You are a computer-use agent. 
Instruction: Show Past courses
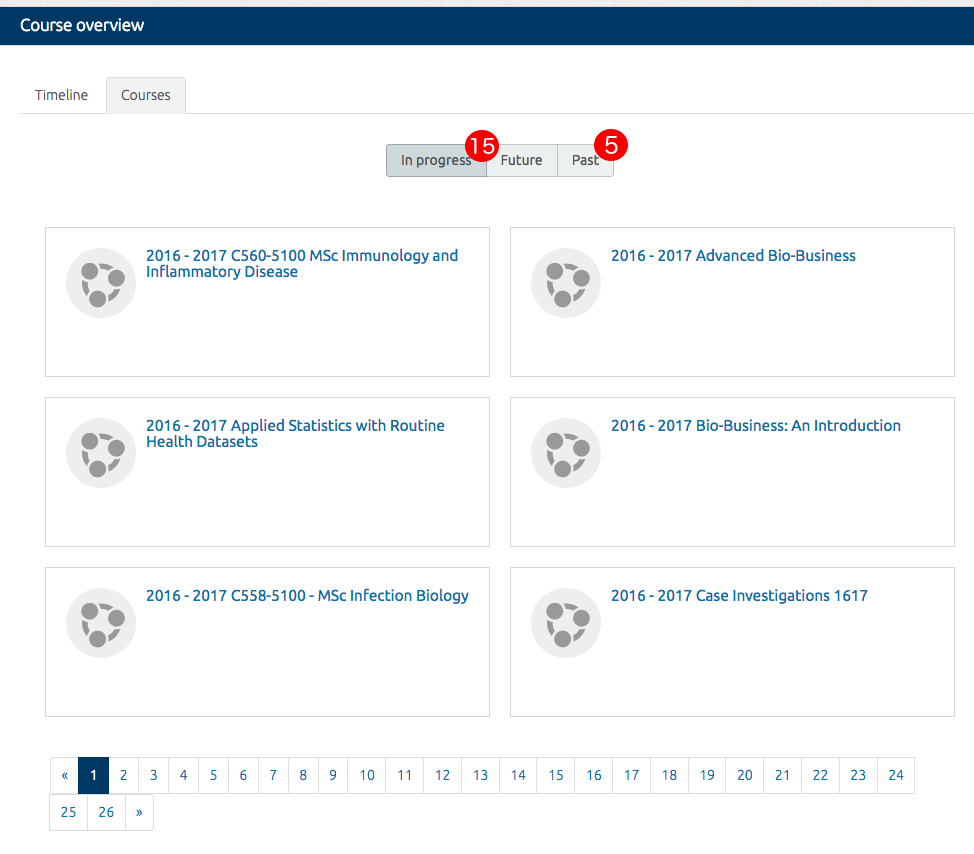[585, 160]
